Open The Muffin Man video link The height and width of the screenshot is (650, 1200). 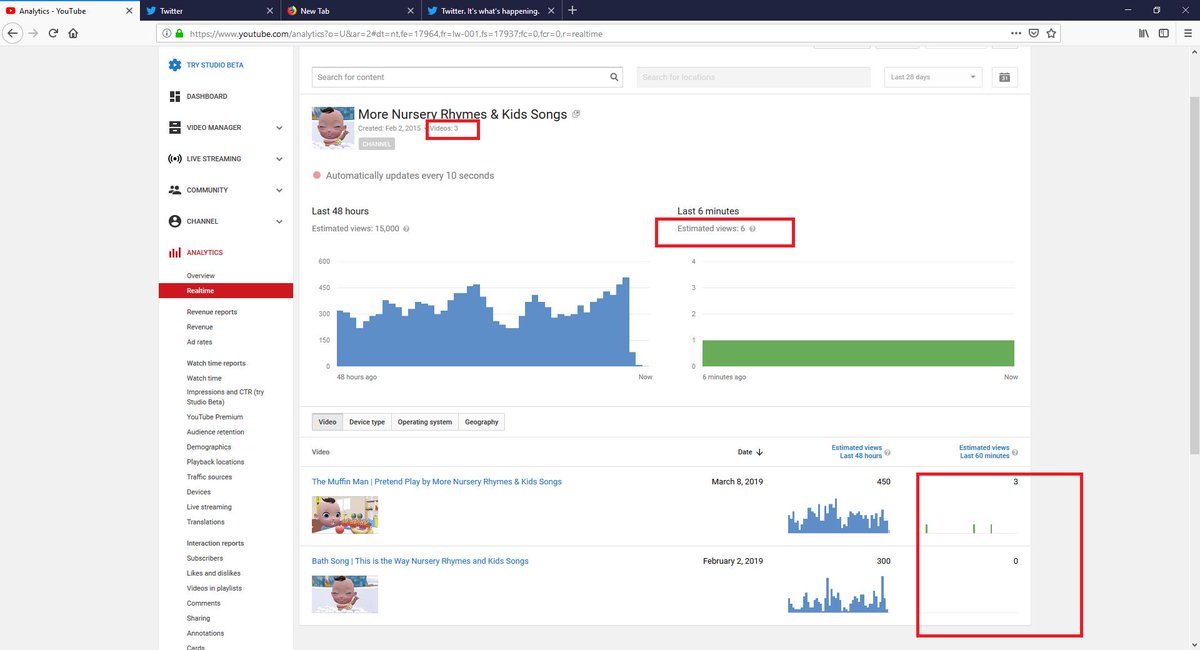tap(437, 481)
